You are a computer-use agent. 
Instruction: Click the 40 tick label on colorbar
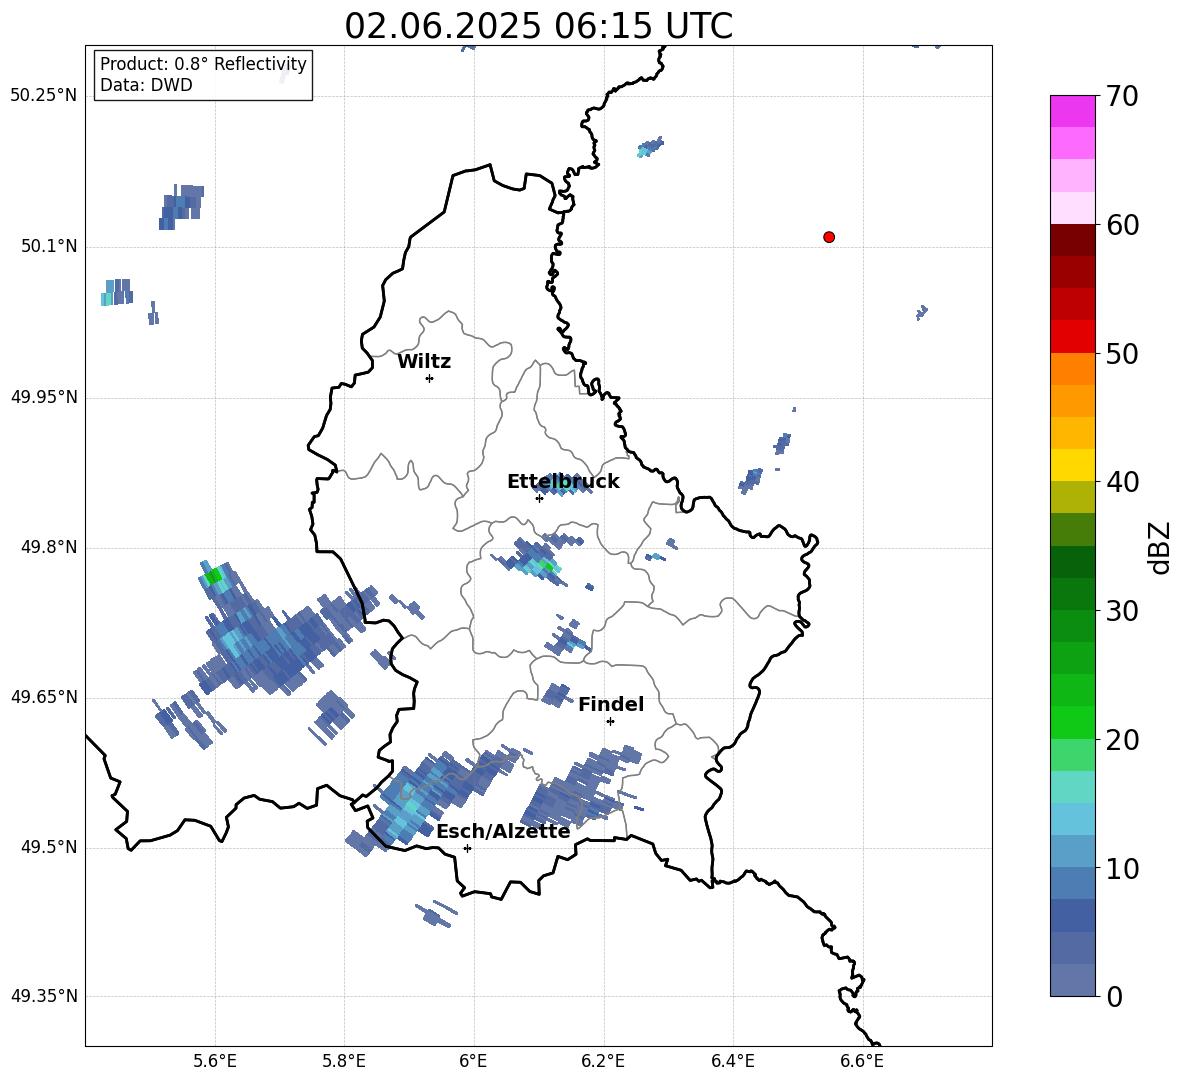tap(1122, 482)
